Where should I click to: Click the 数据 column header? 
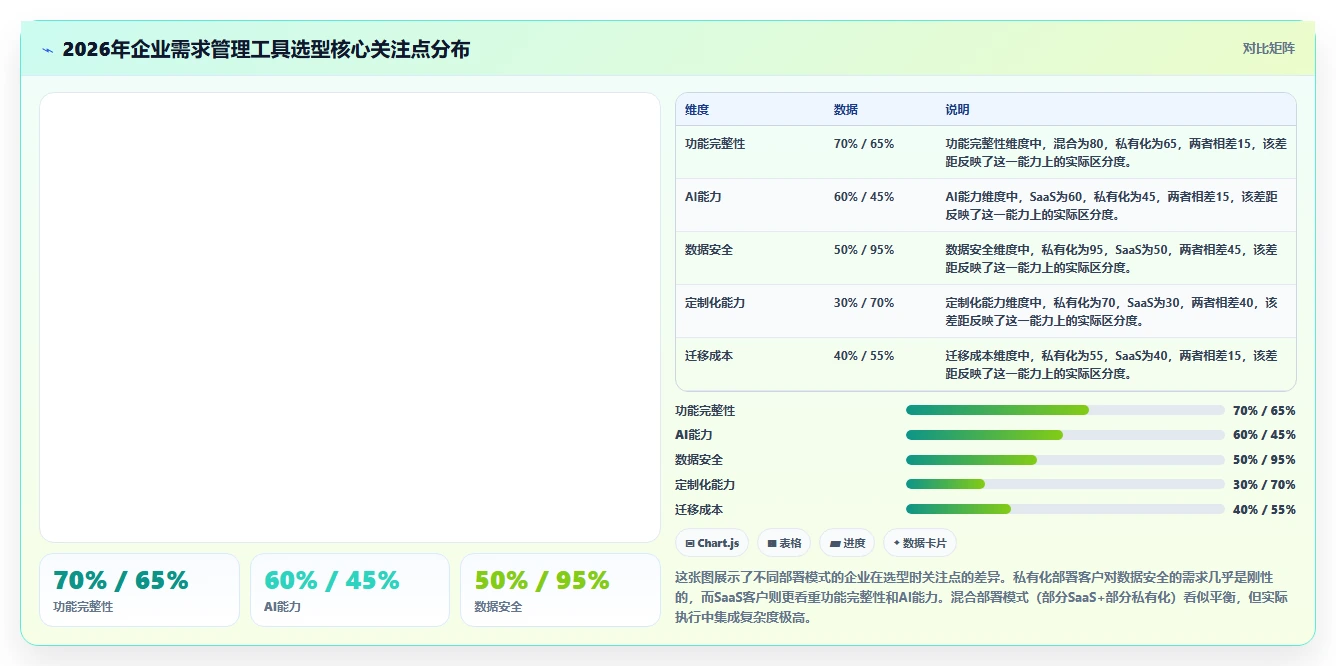846,110
